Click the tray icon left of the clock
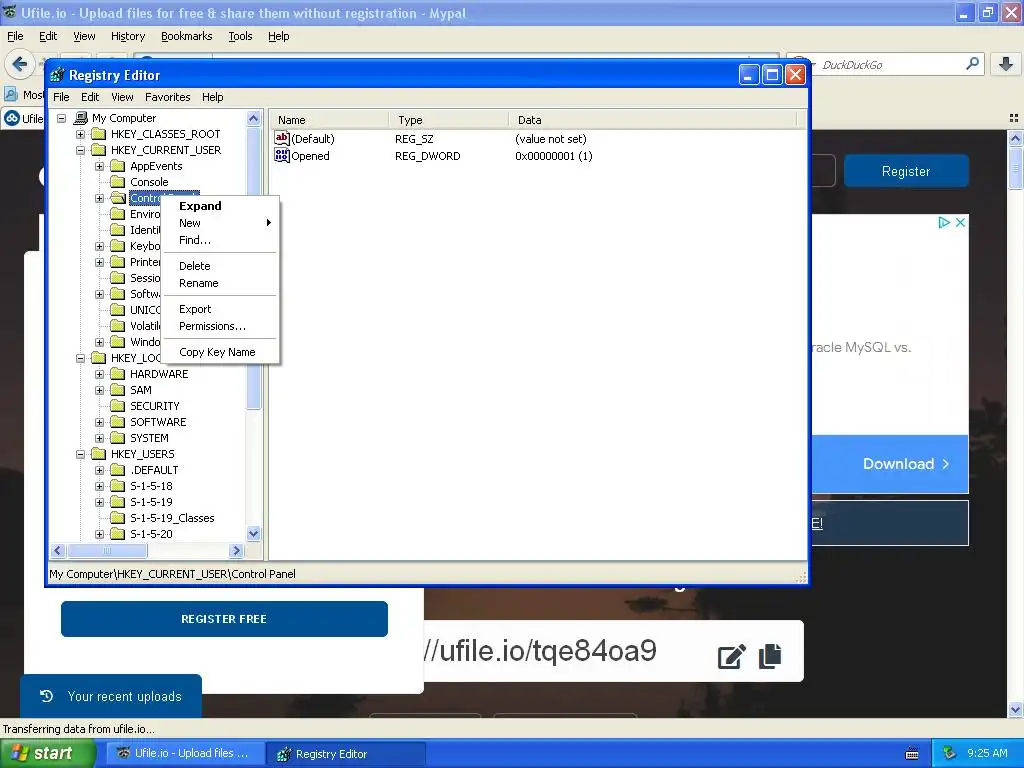Viewport: 1024px width, 768px height. tap(950, 753)
